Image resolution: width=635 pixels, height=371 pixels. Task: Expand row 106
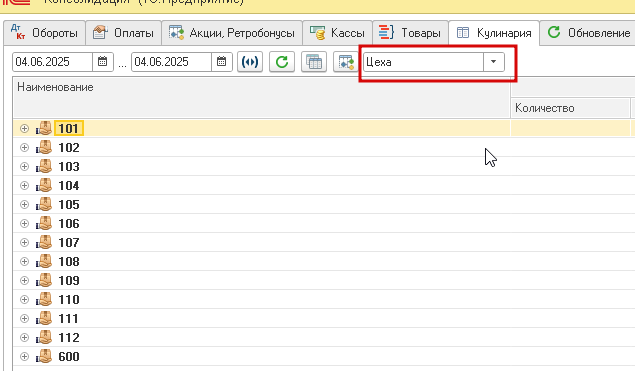point(24,224)
